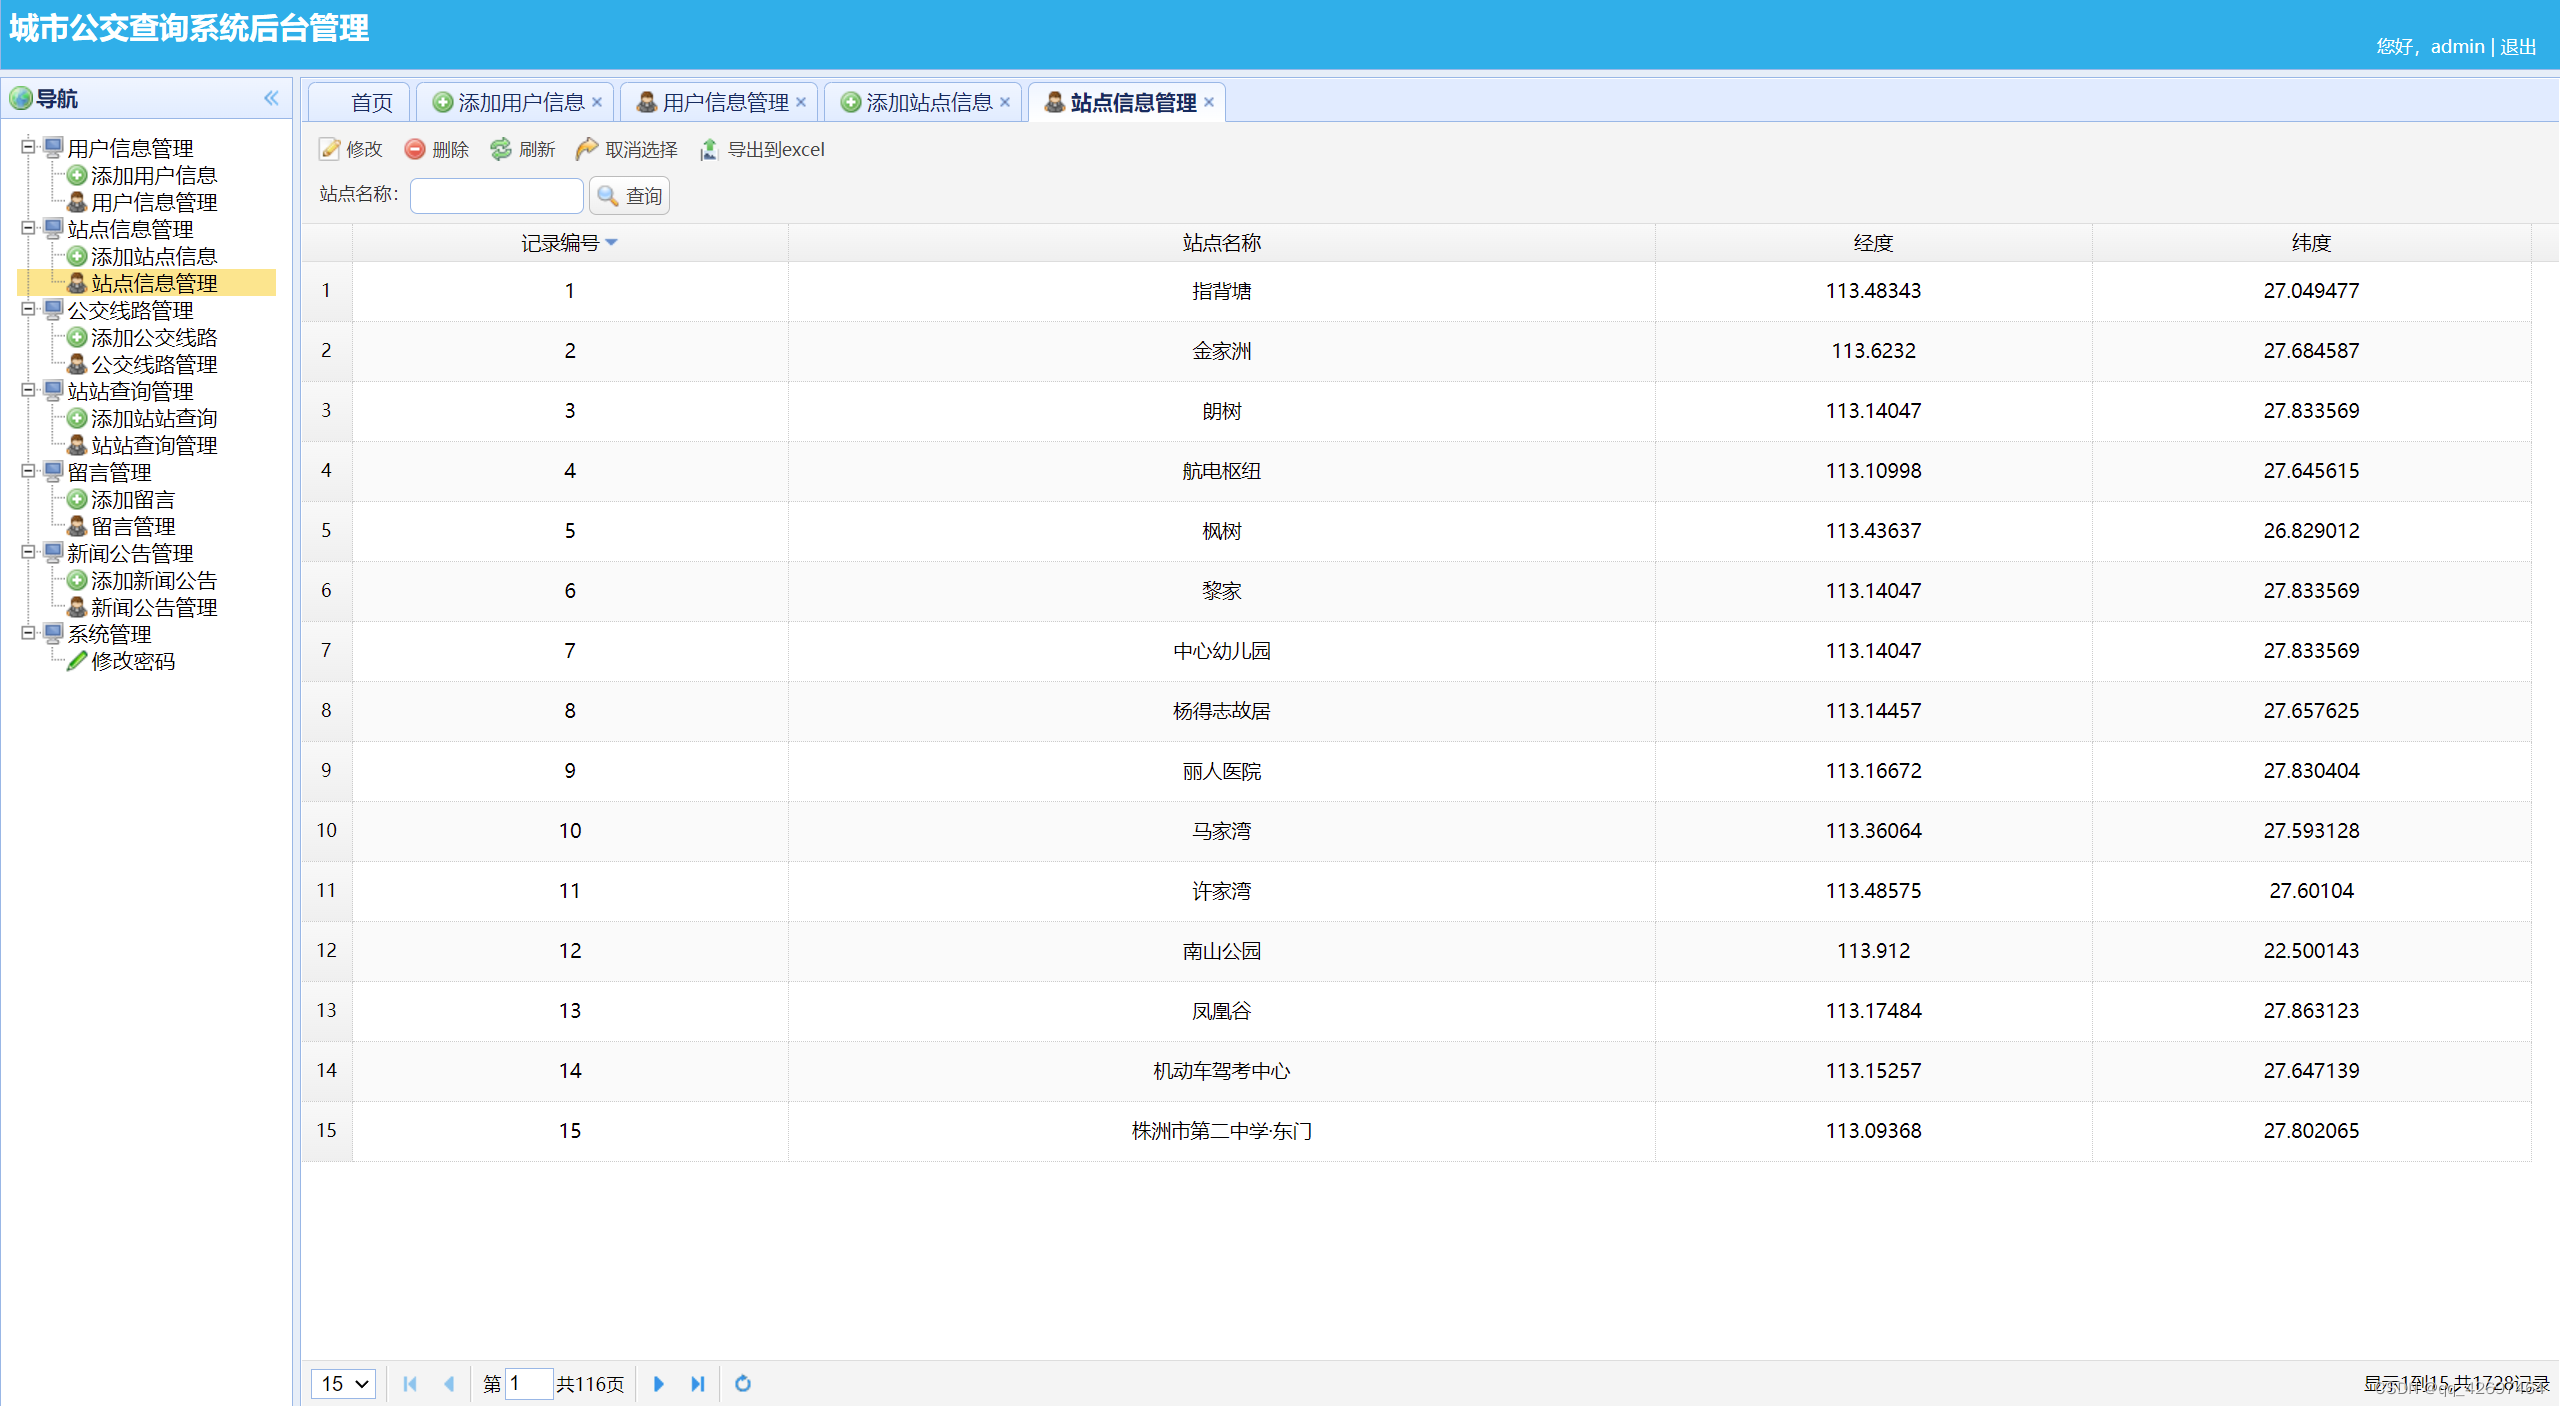2560x1406 pixels.
Task: Click the 修改 edit toolbar button
Action: point(351,149)
